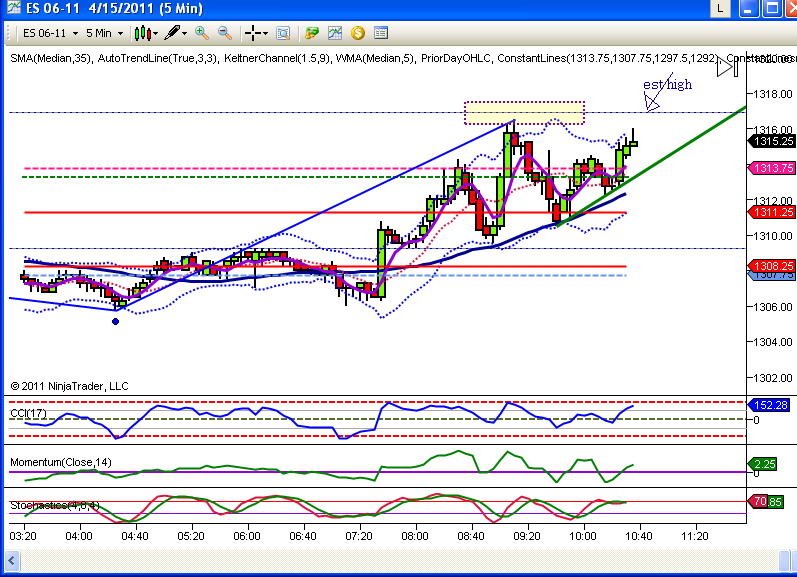This screenshot has height=577, width=797.
Task: Click the 08:00 time axis label
Action: pos(415,536)
